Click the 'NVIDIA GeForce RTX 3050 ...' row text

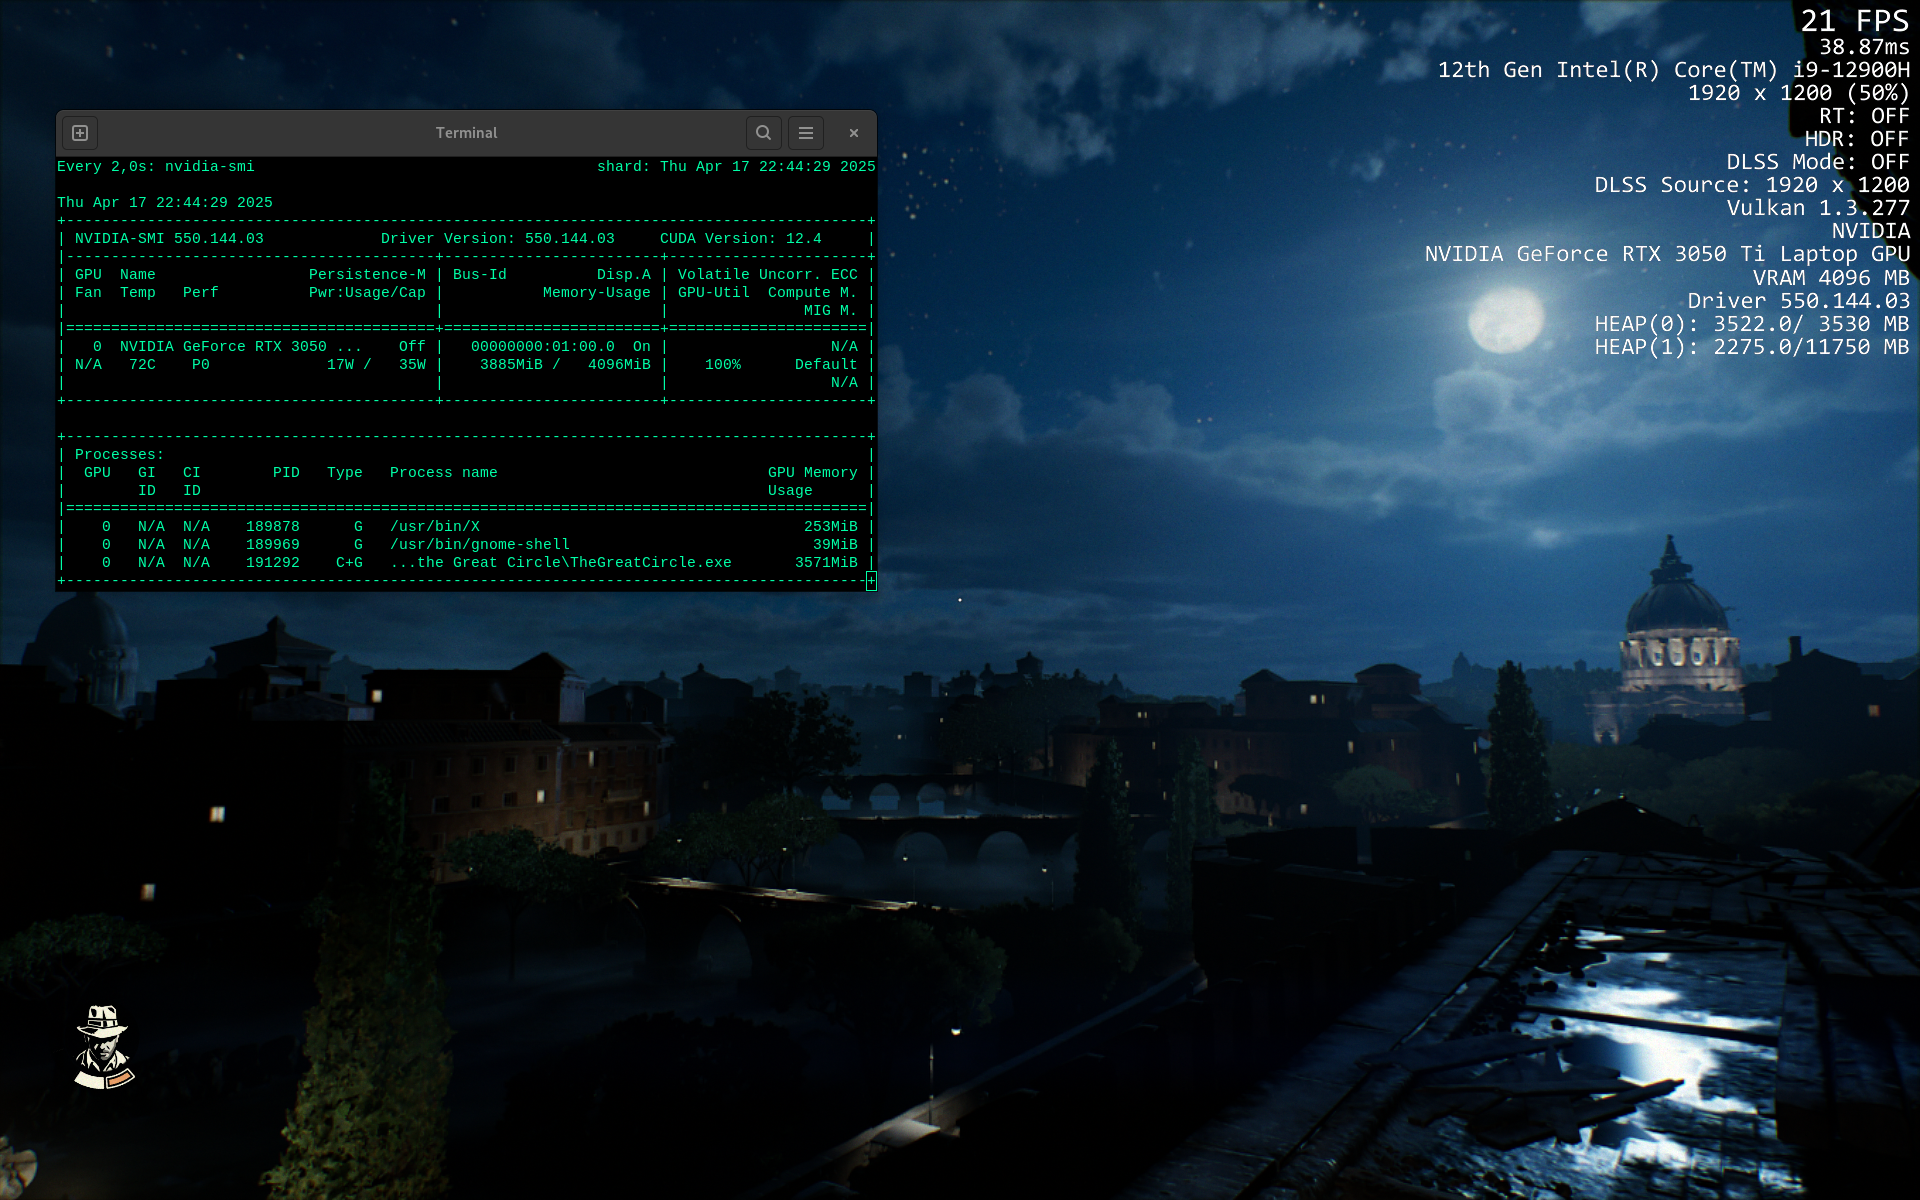(241, 347)
